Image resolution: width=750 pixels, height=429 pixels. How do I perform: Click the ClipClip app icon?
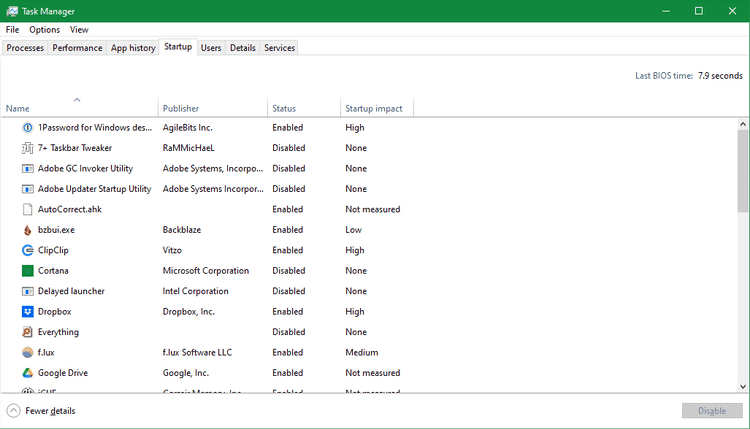28,250
